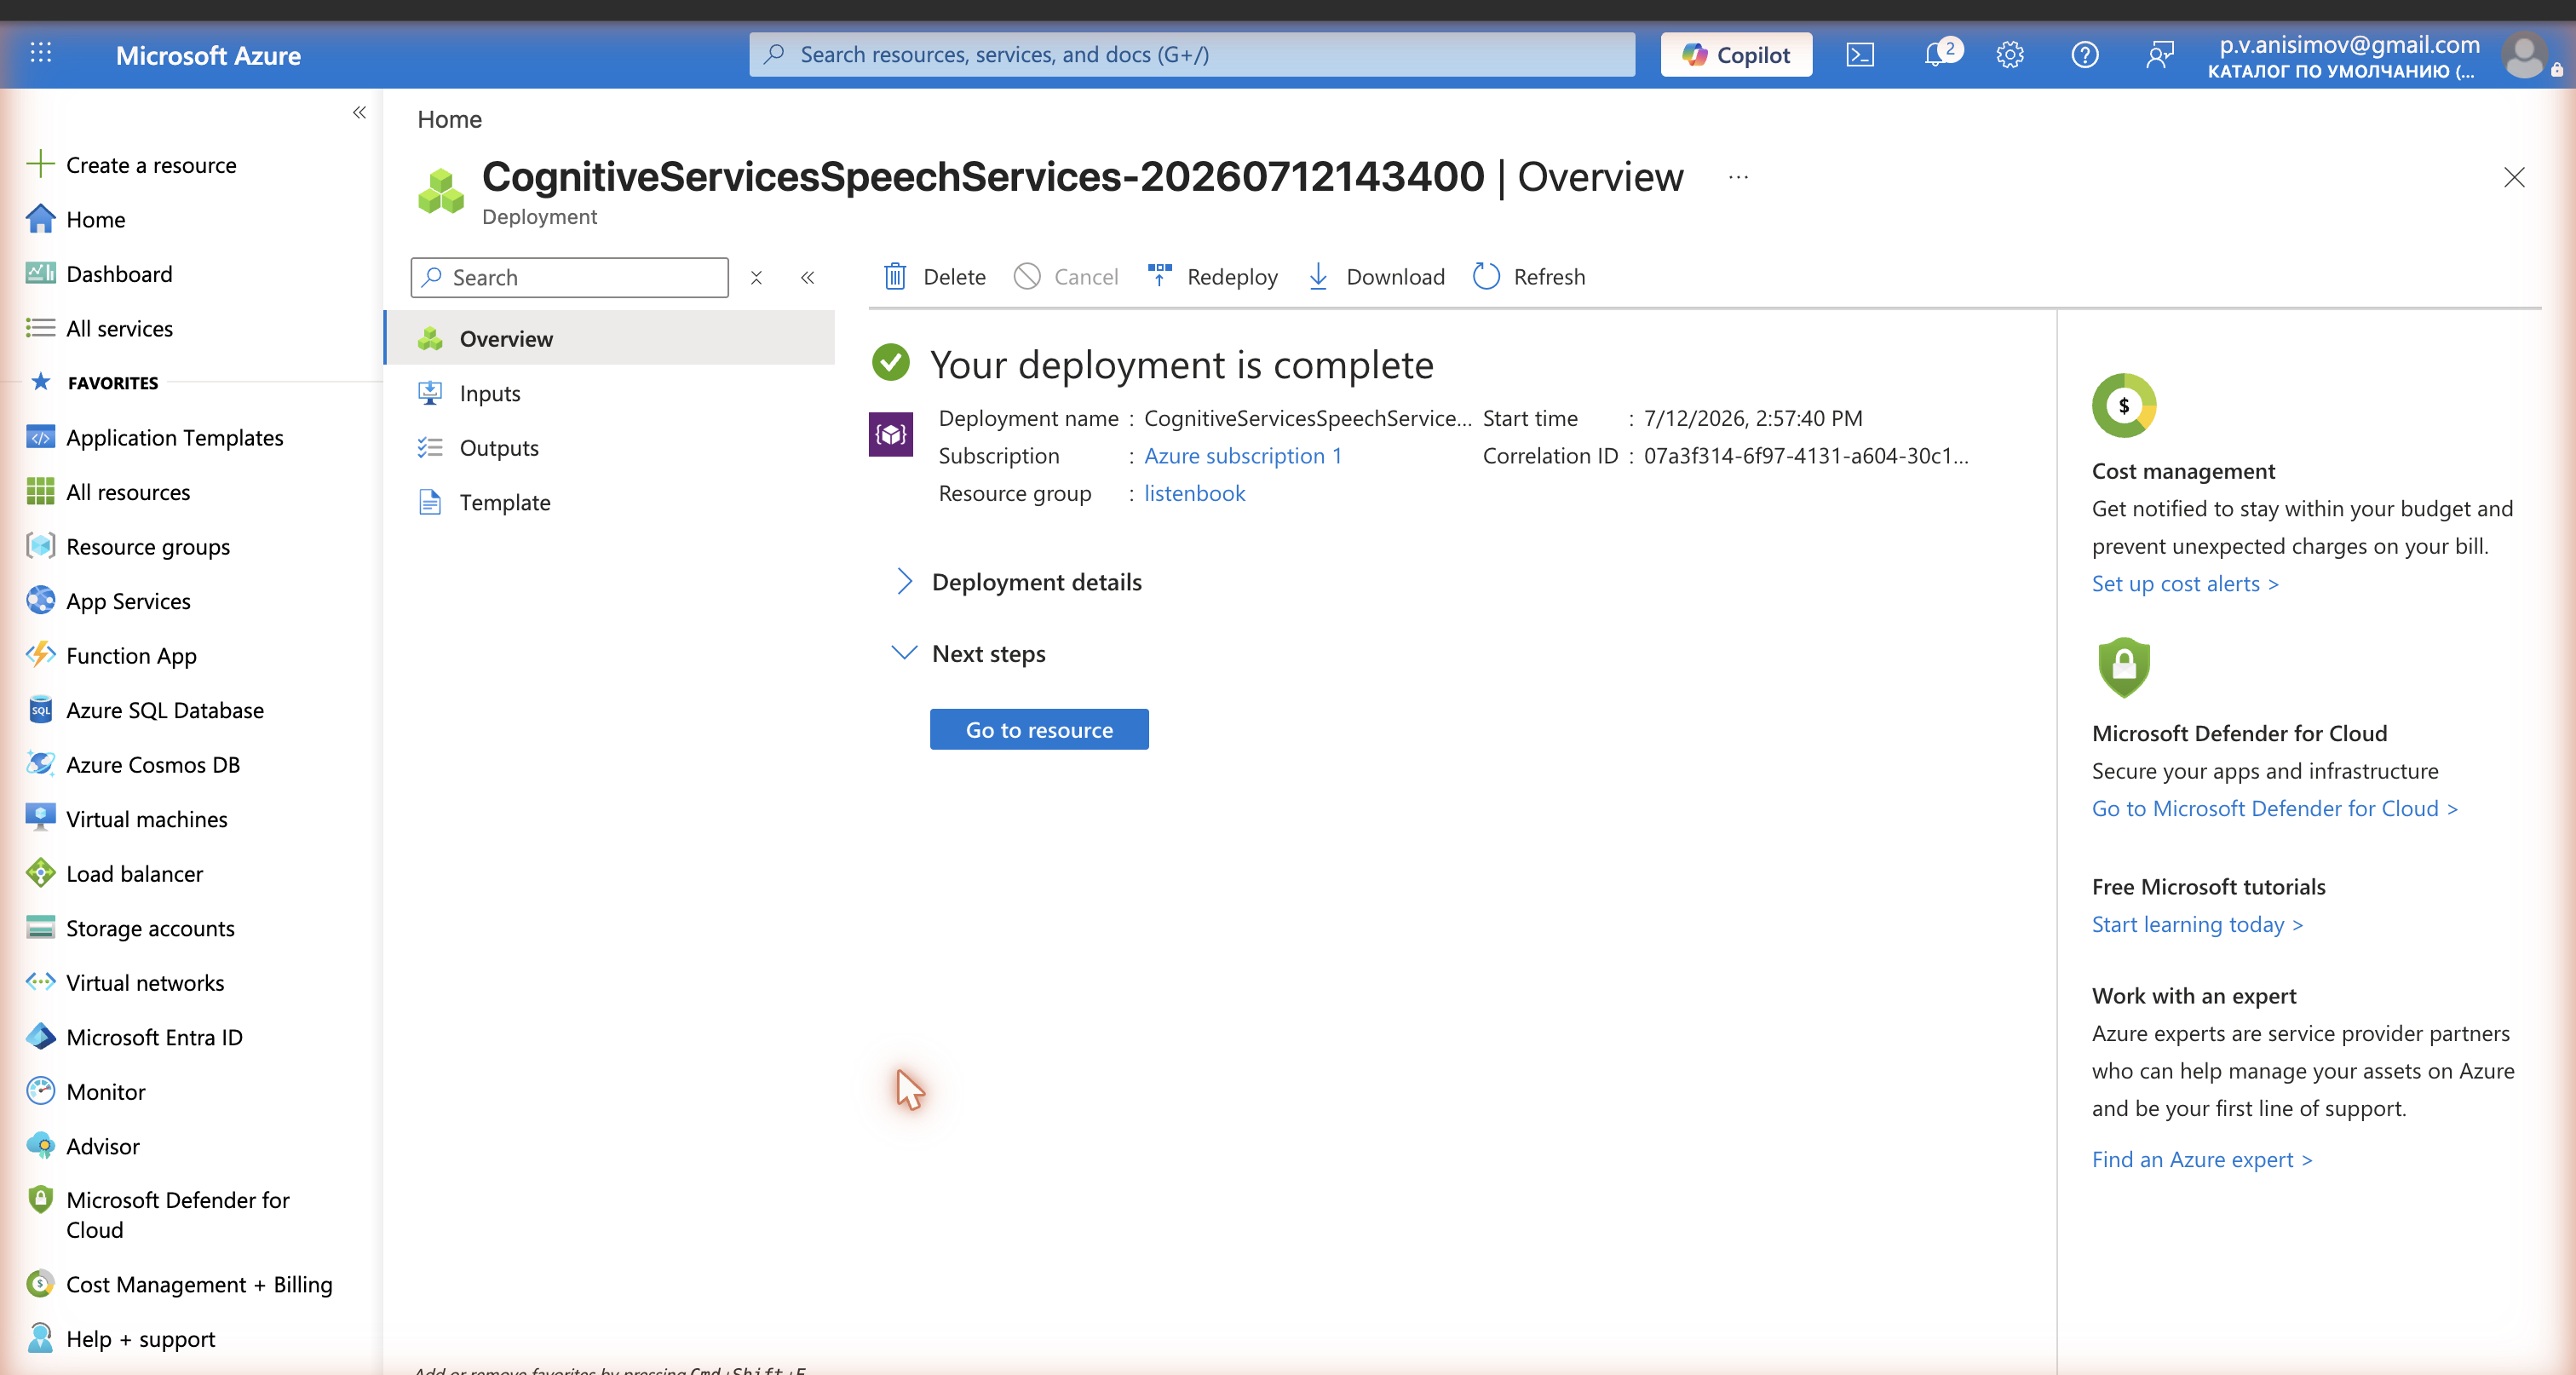Screen dimensions: 2576x1375
Task: Redeploy the deployment
Action: pyautogui.click(x=1212, y=276)
